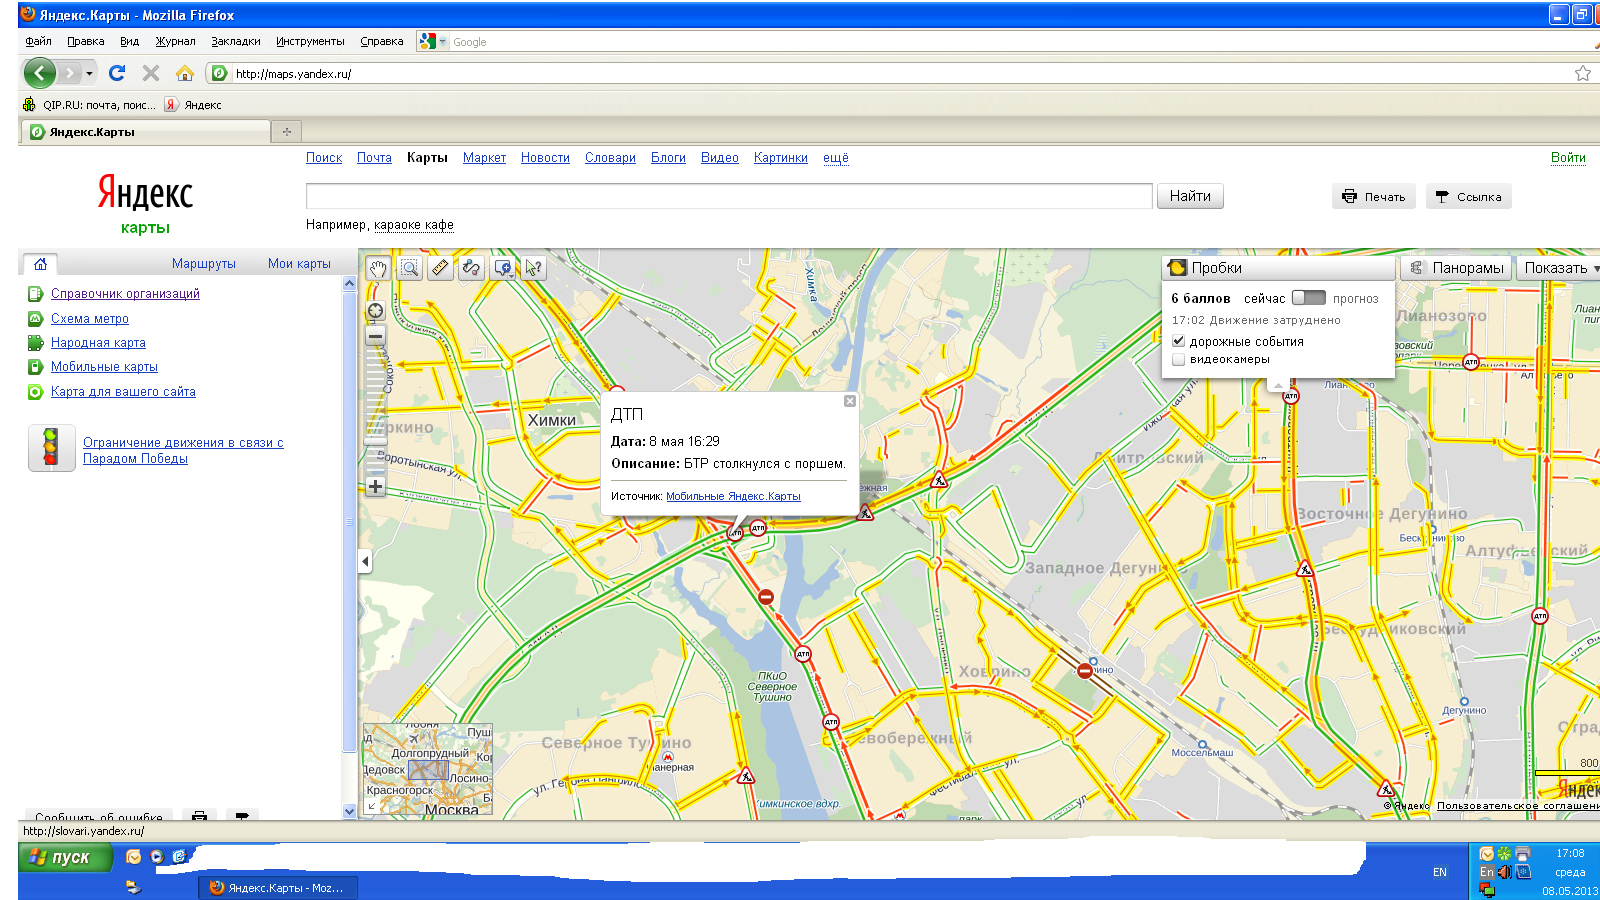Open the Поиск service link
The width and height of the screenshot is (1600, 900).
coord(324,158)
